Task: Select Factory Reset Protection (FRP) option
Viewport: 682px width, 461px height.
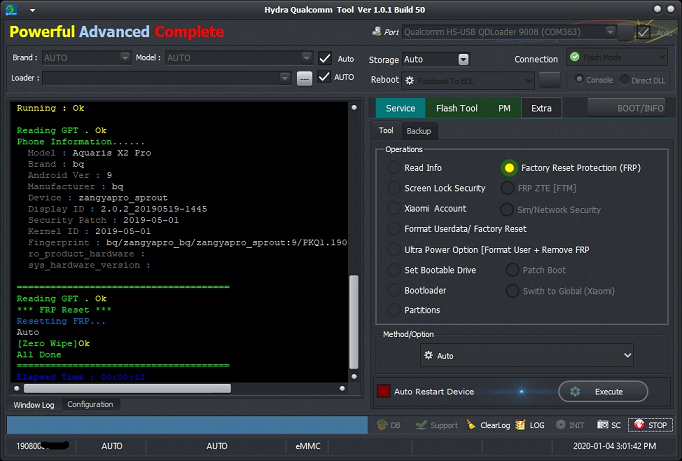Action: point(509,168)
